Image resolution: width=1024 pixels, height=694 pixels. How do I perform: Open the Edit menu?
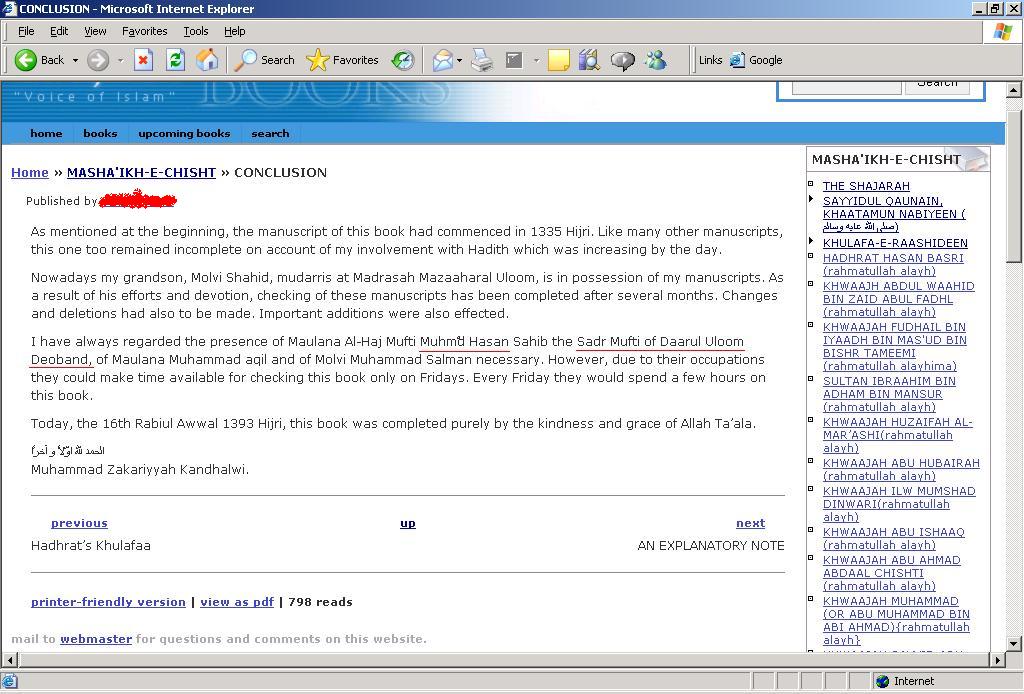coord(59,31)
